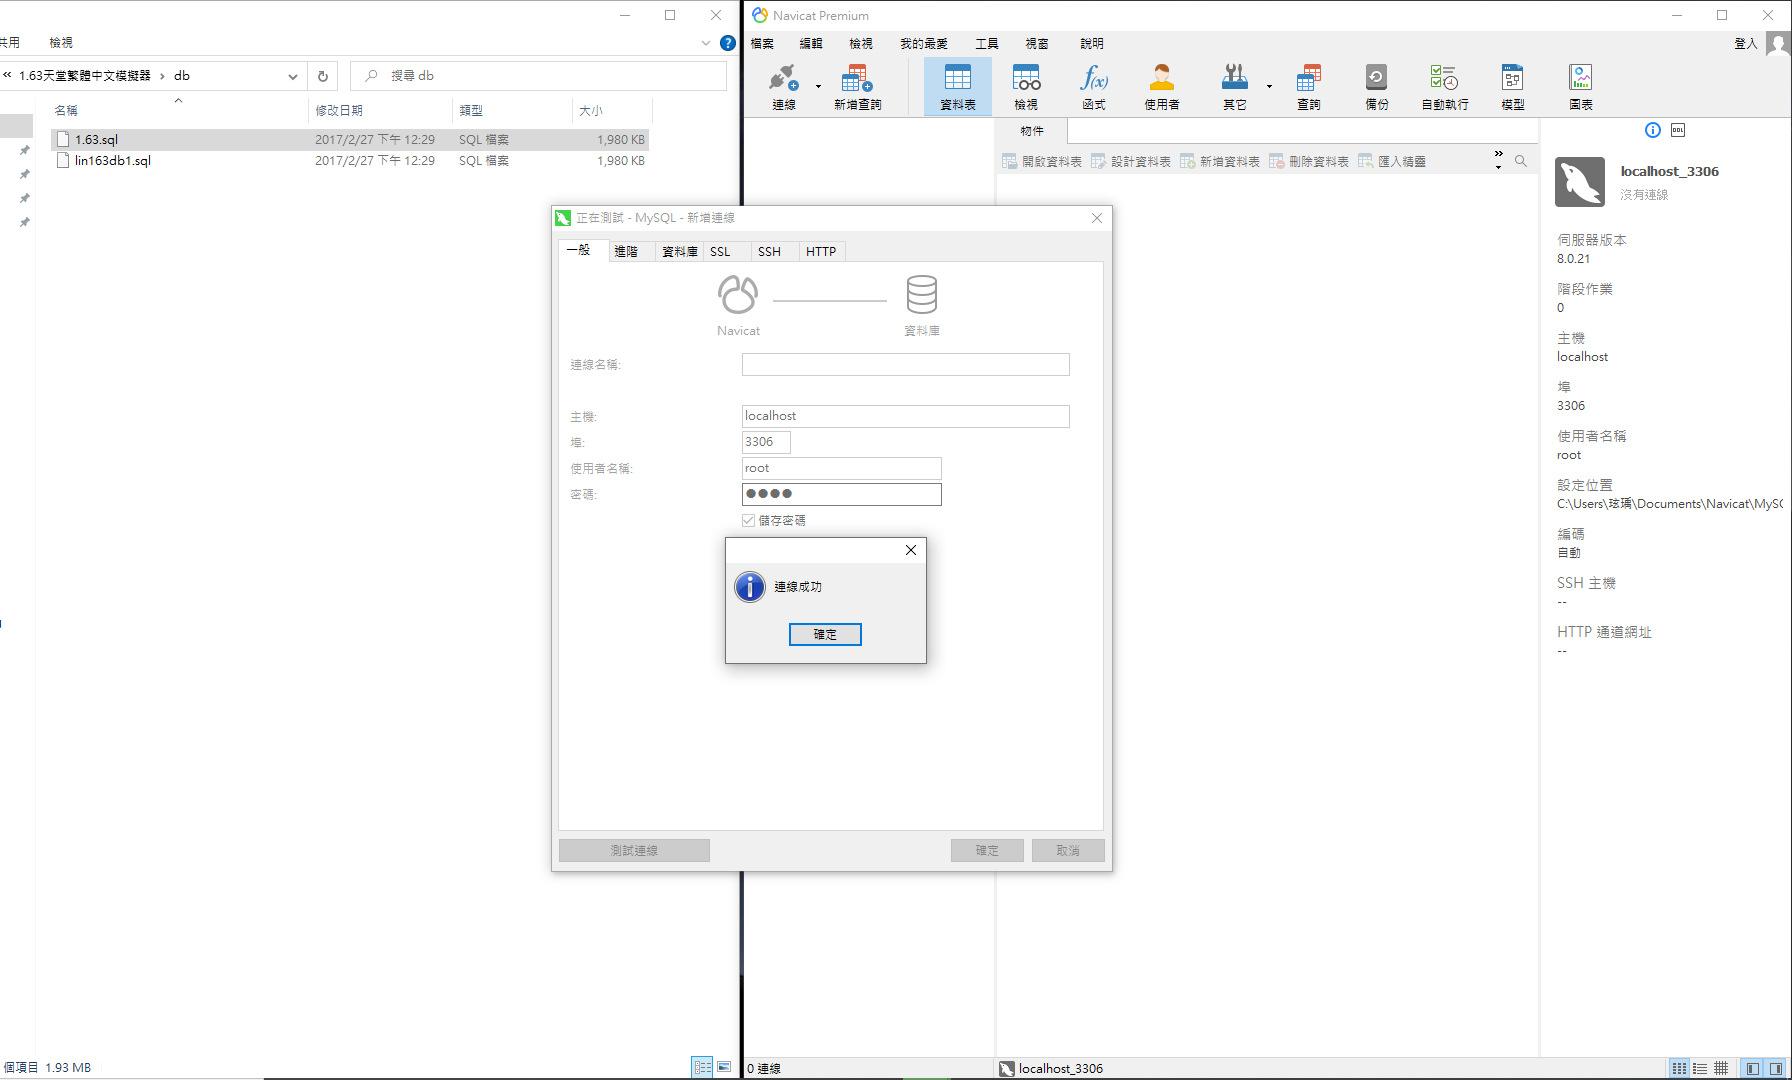
Task: Click the 密碼 password field
Action: coord(842,494)
